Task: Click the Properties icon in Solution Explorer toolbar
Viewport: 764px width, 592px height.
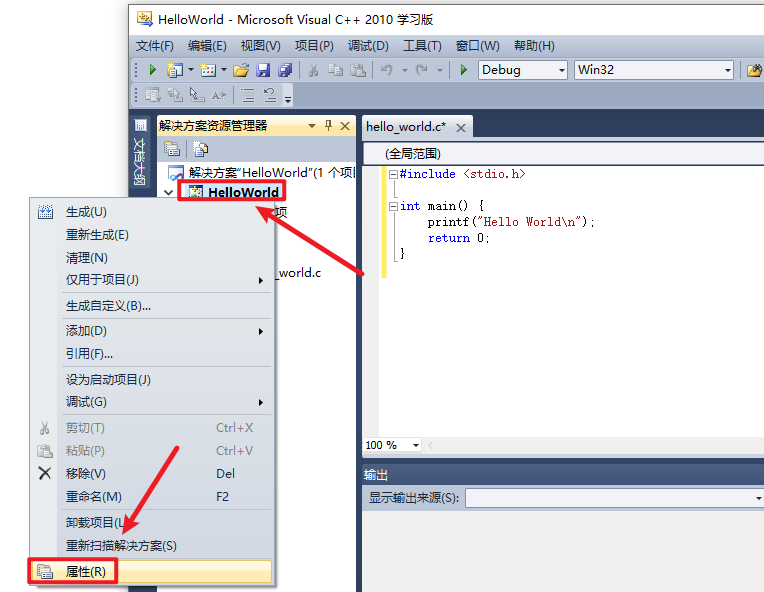Action: [172, 149]
